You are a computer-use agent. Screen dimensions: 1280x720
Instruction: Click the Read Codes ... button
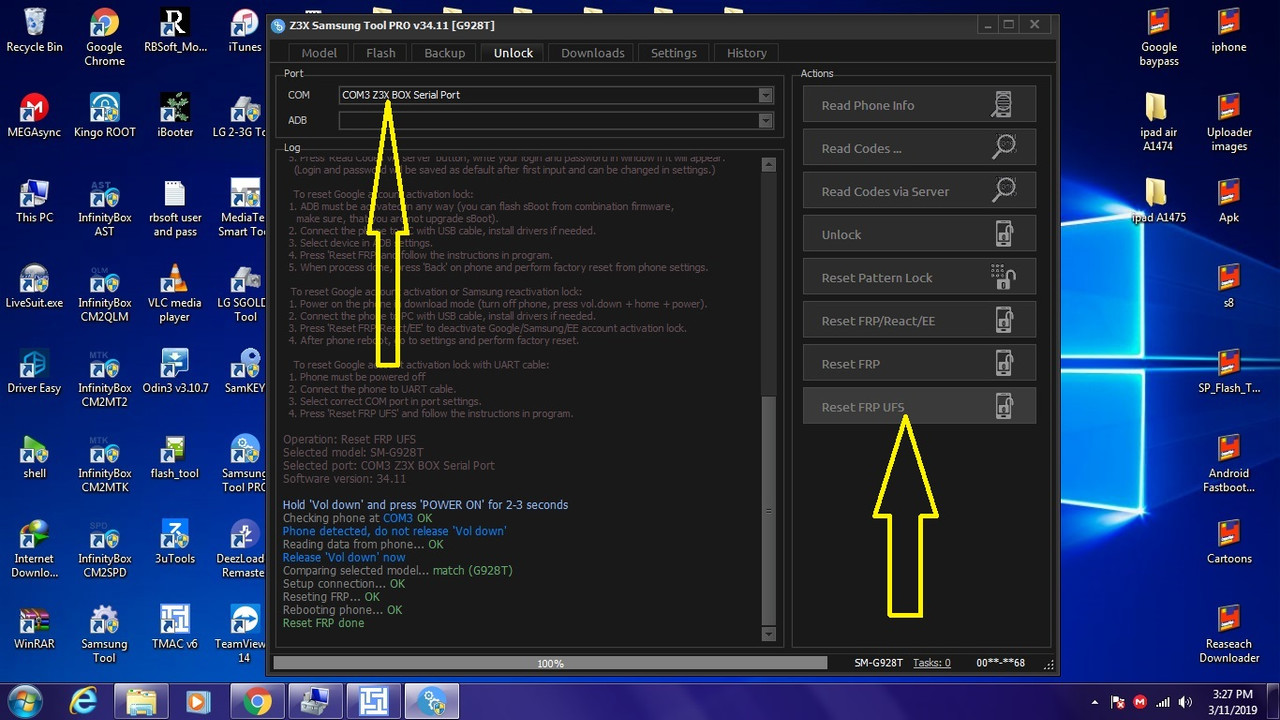(919, 148)
